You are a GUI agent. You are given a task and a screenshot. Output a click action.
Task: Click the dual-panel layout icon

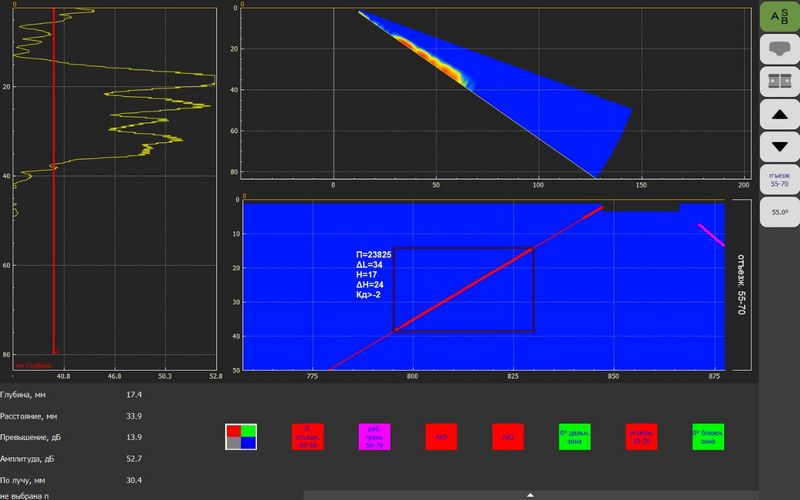(779, 81)
